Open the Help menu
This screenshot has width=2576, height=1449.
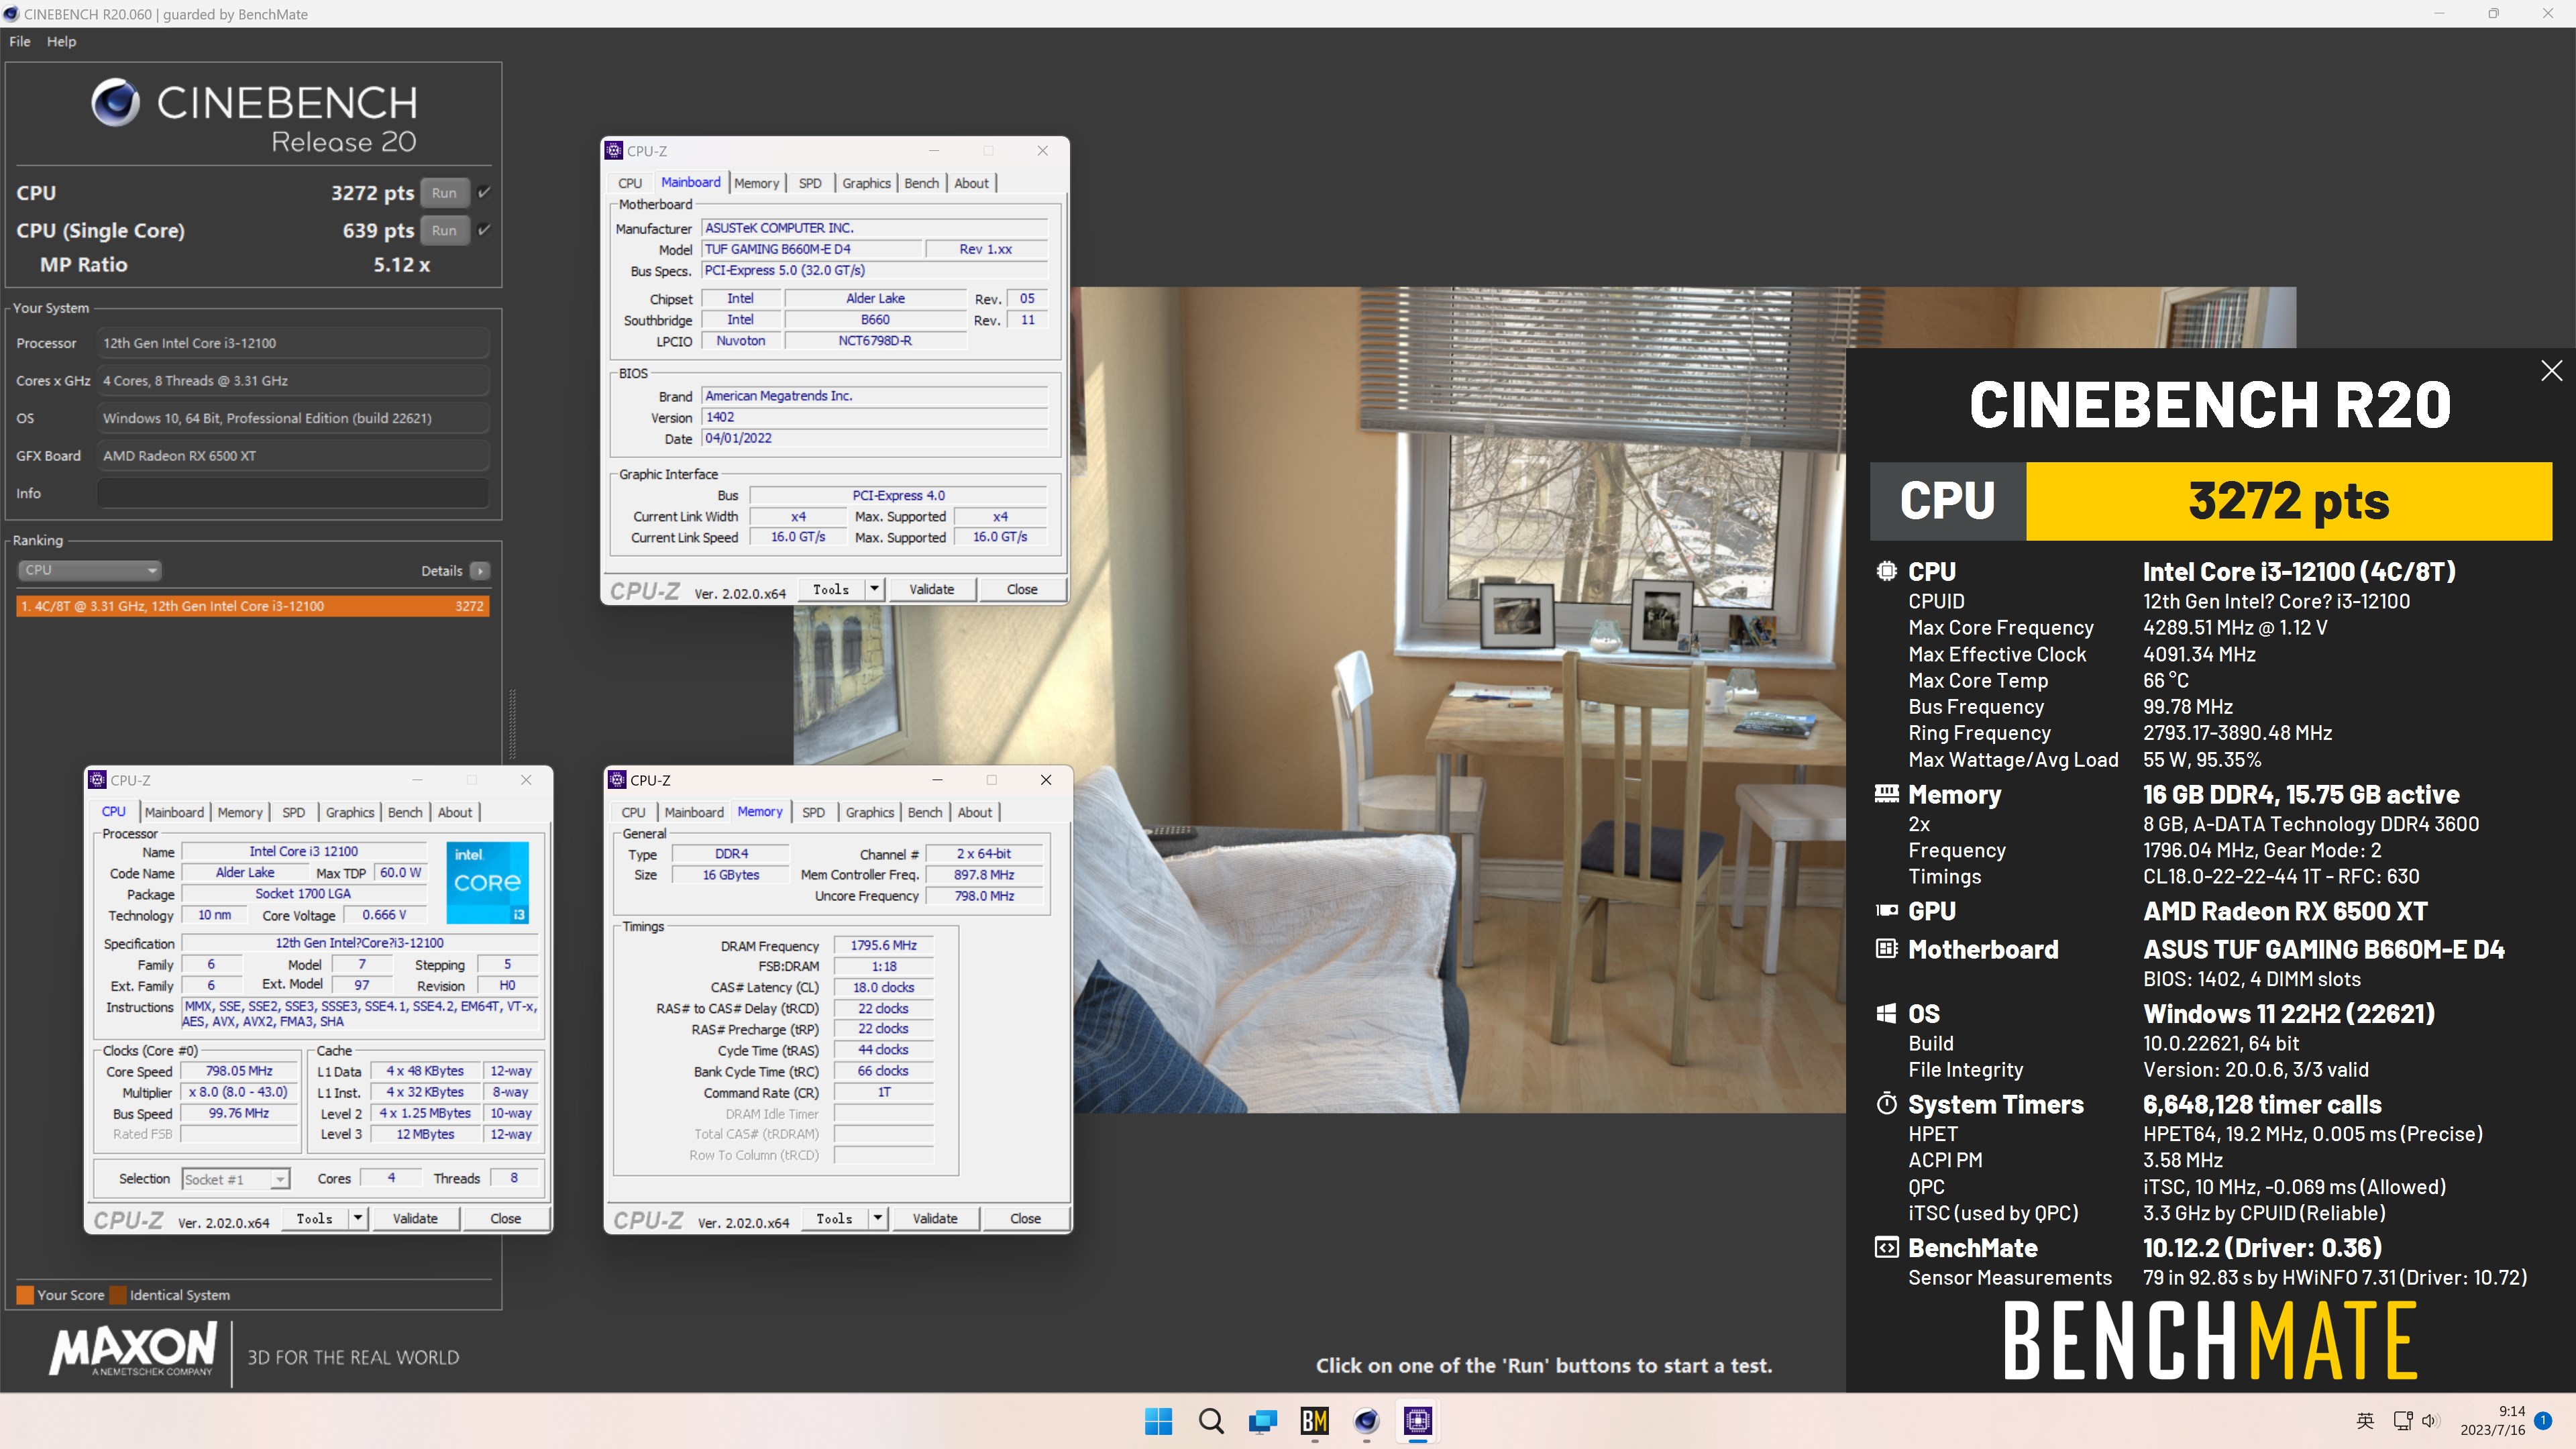coord(61,41)
